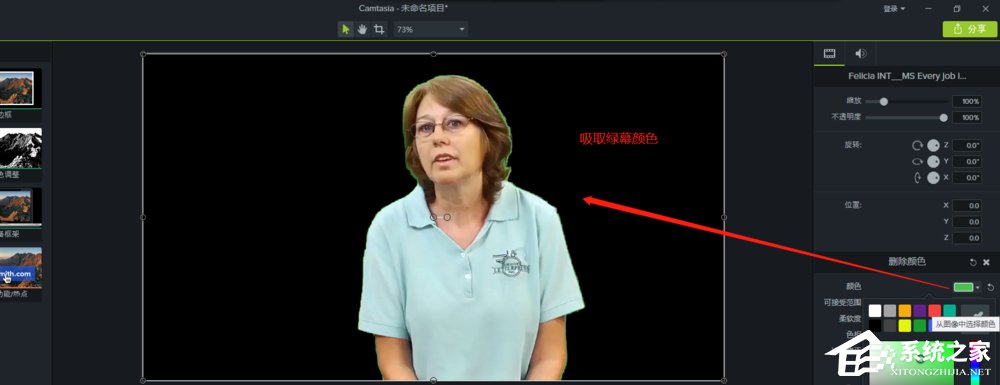Select the device frame effect thumbnail
Screen dimensions: 1000x385
tap(20, 207)
